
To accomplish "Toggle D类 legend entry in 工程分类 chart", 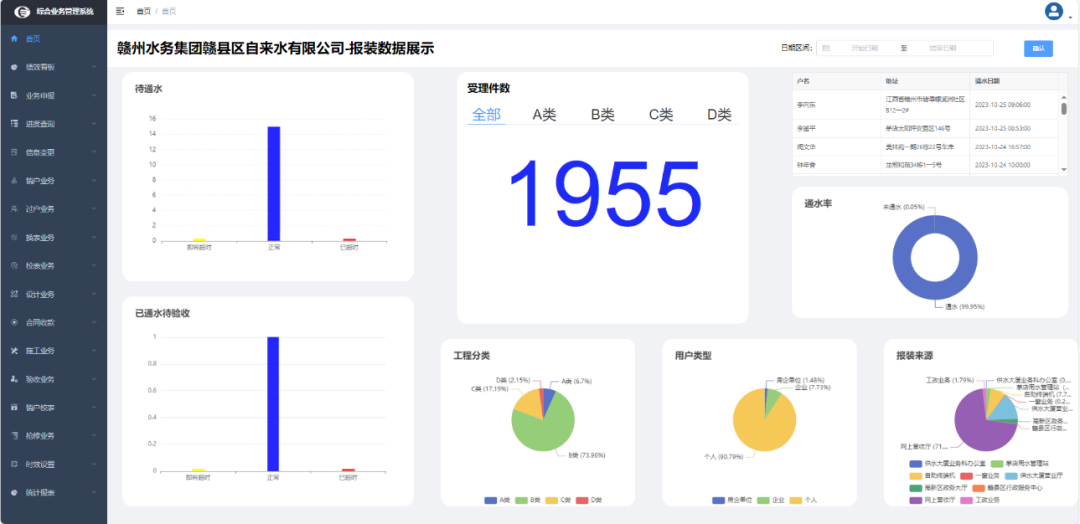I will pyautogui.click(x=589, y=500).
